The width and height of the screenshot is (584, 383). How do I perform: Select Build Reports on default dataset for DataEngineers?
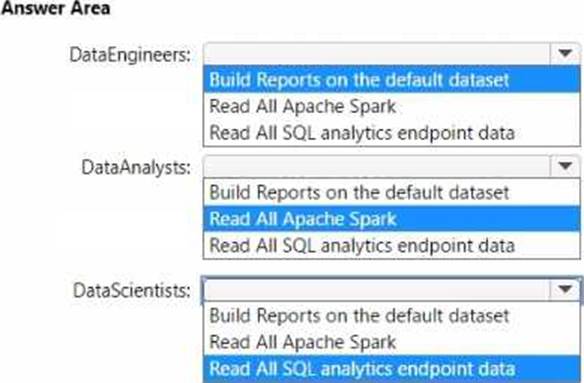(x=392, y=80)
